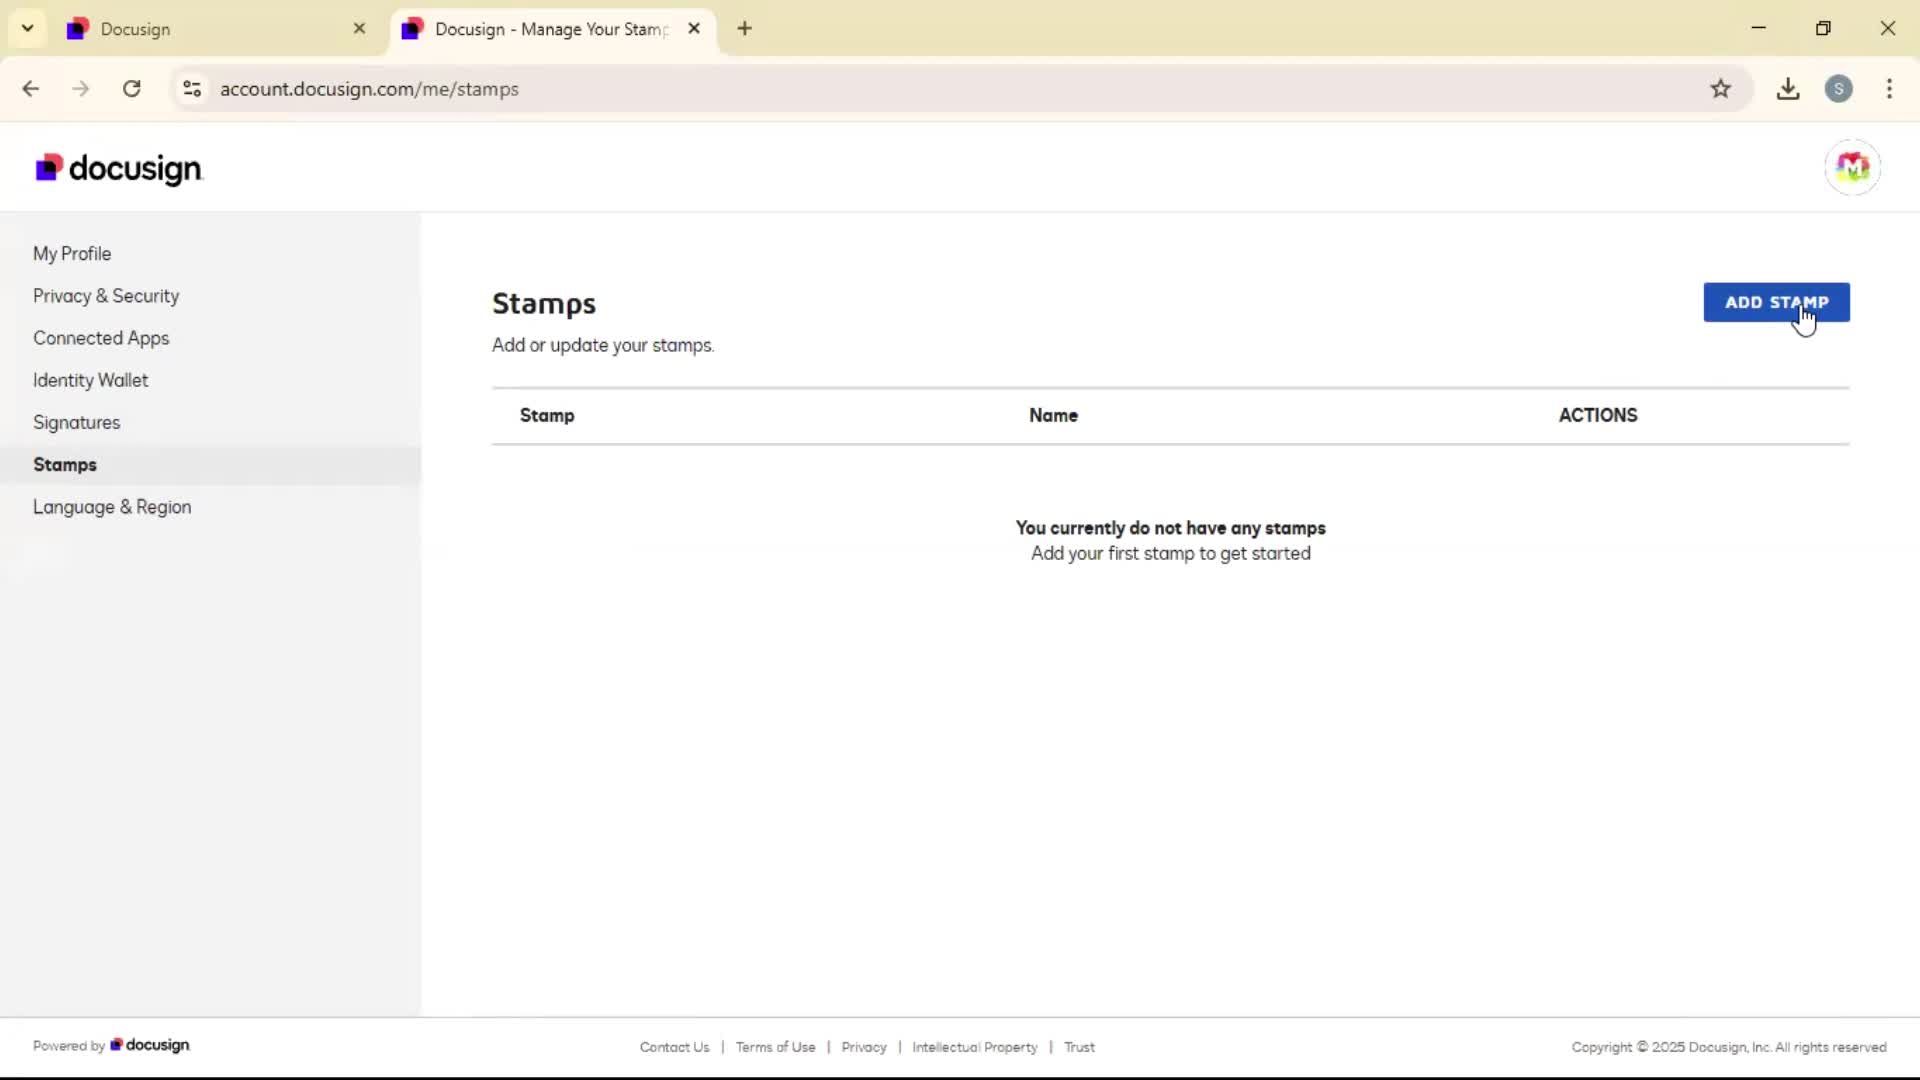Screen dimensions: 1920x1080
Task: Click the Docusign logo in the header
Action: [119, 168]
